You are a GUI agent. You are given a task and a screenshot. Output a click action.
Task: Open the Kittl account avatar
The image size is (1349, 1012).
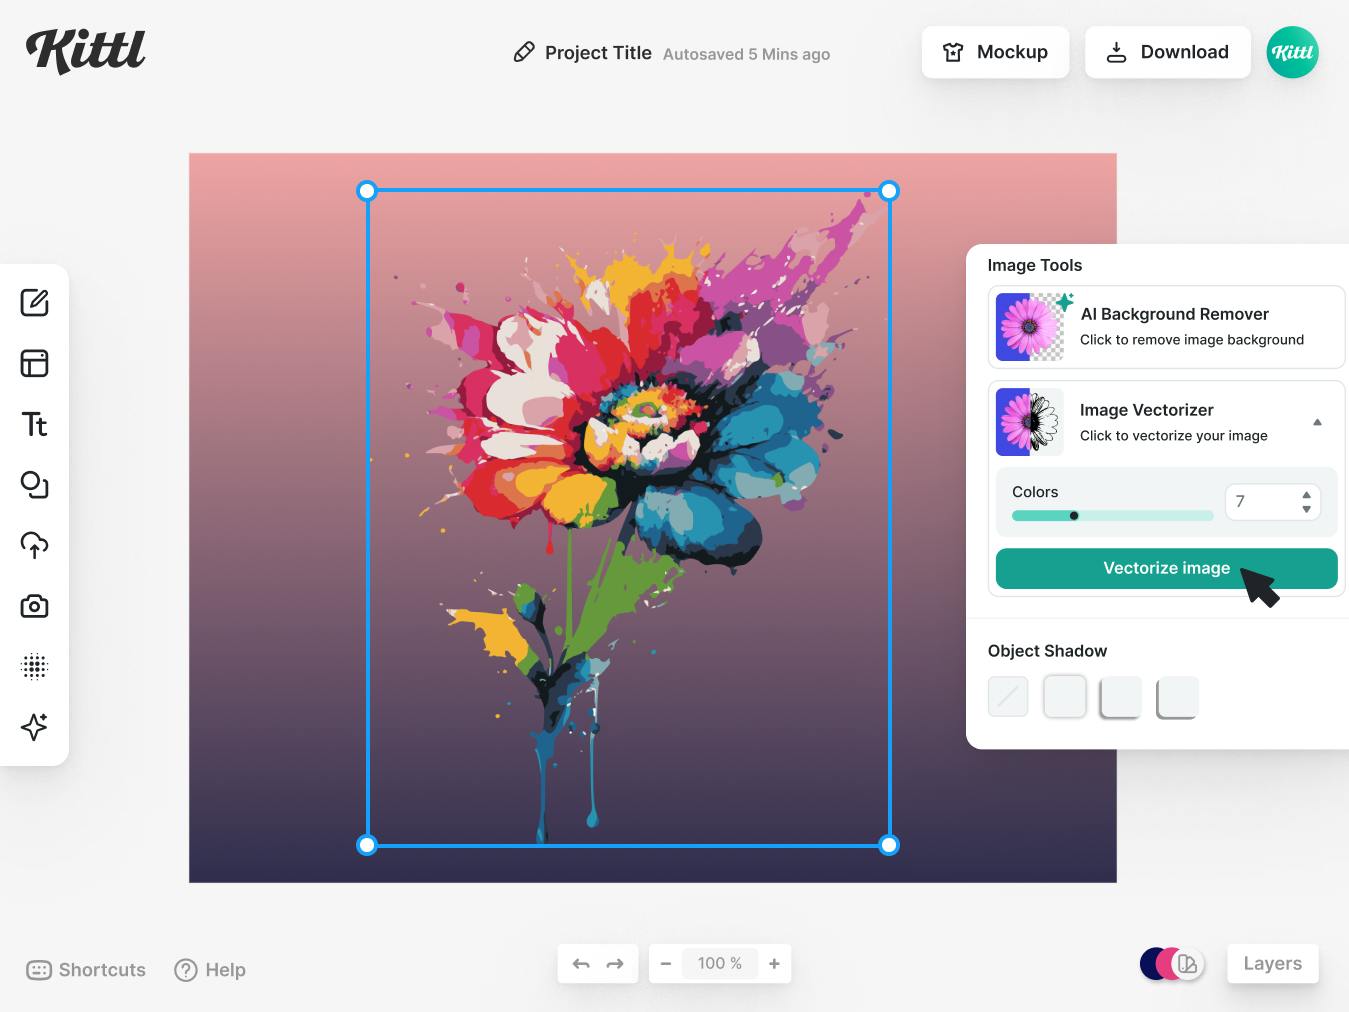tap(1292, 52)
